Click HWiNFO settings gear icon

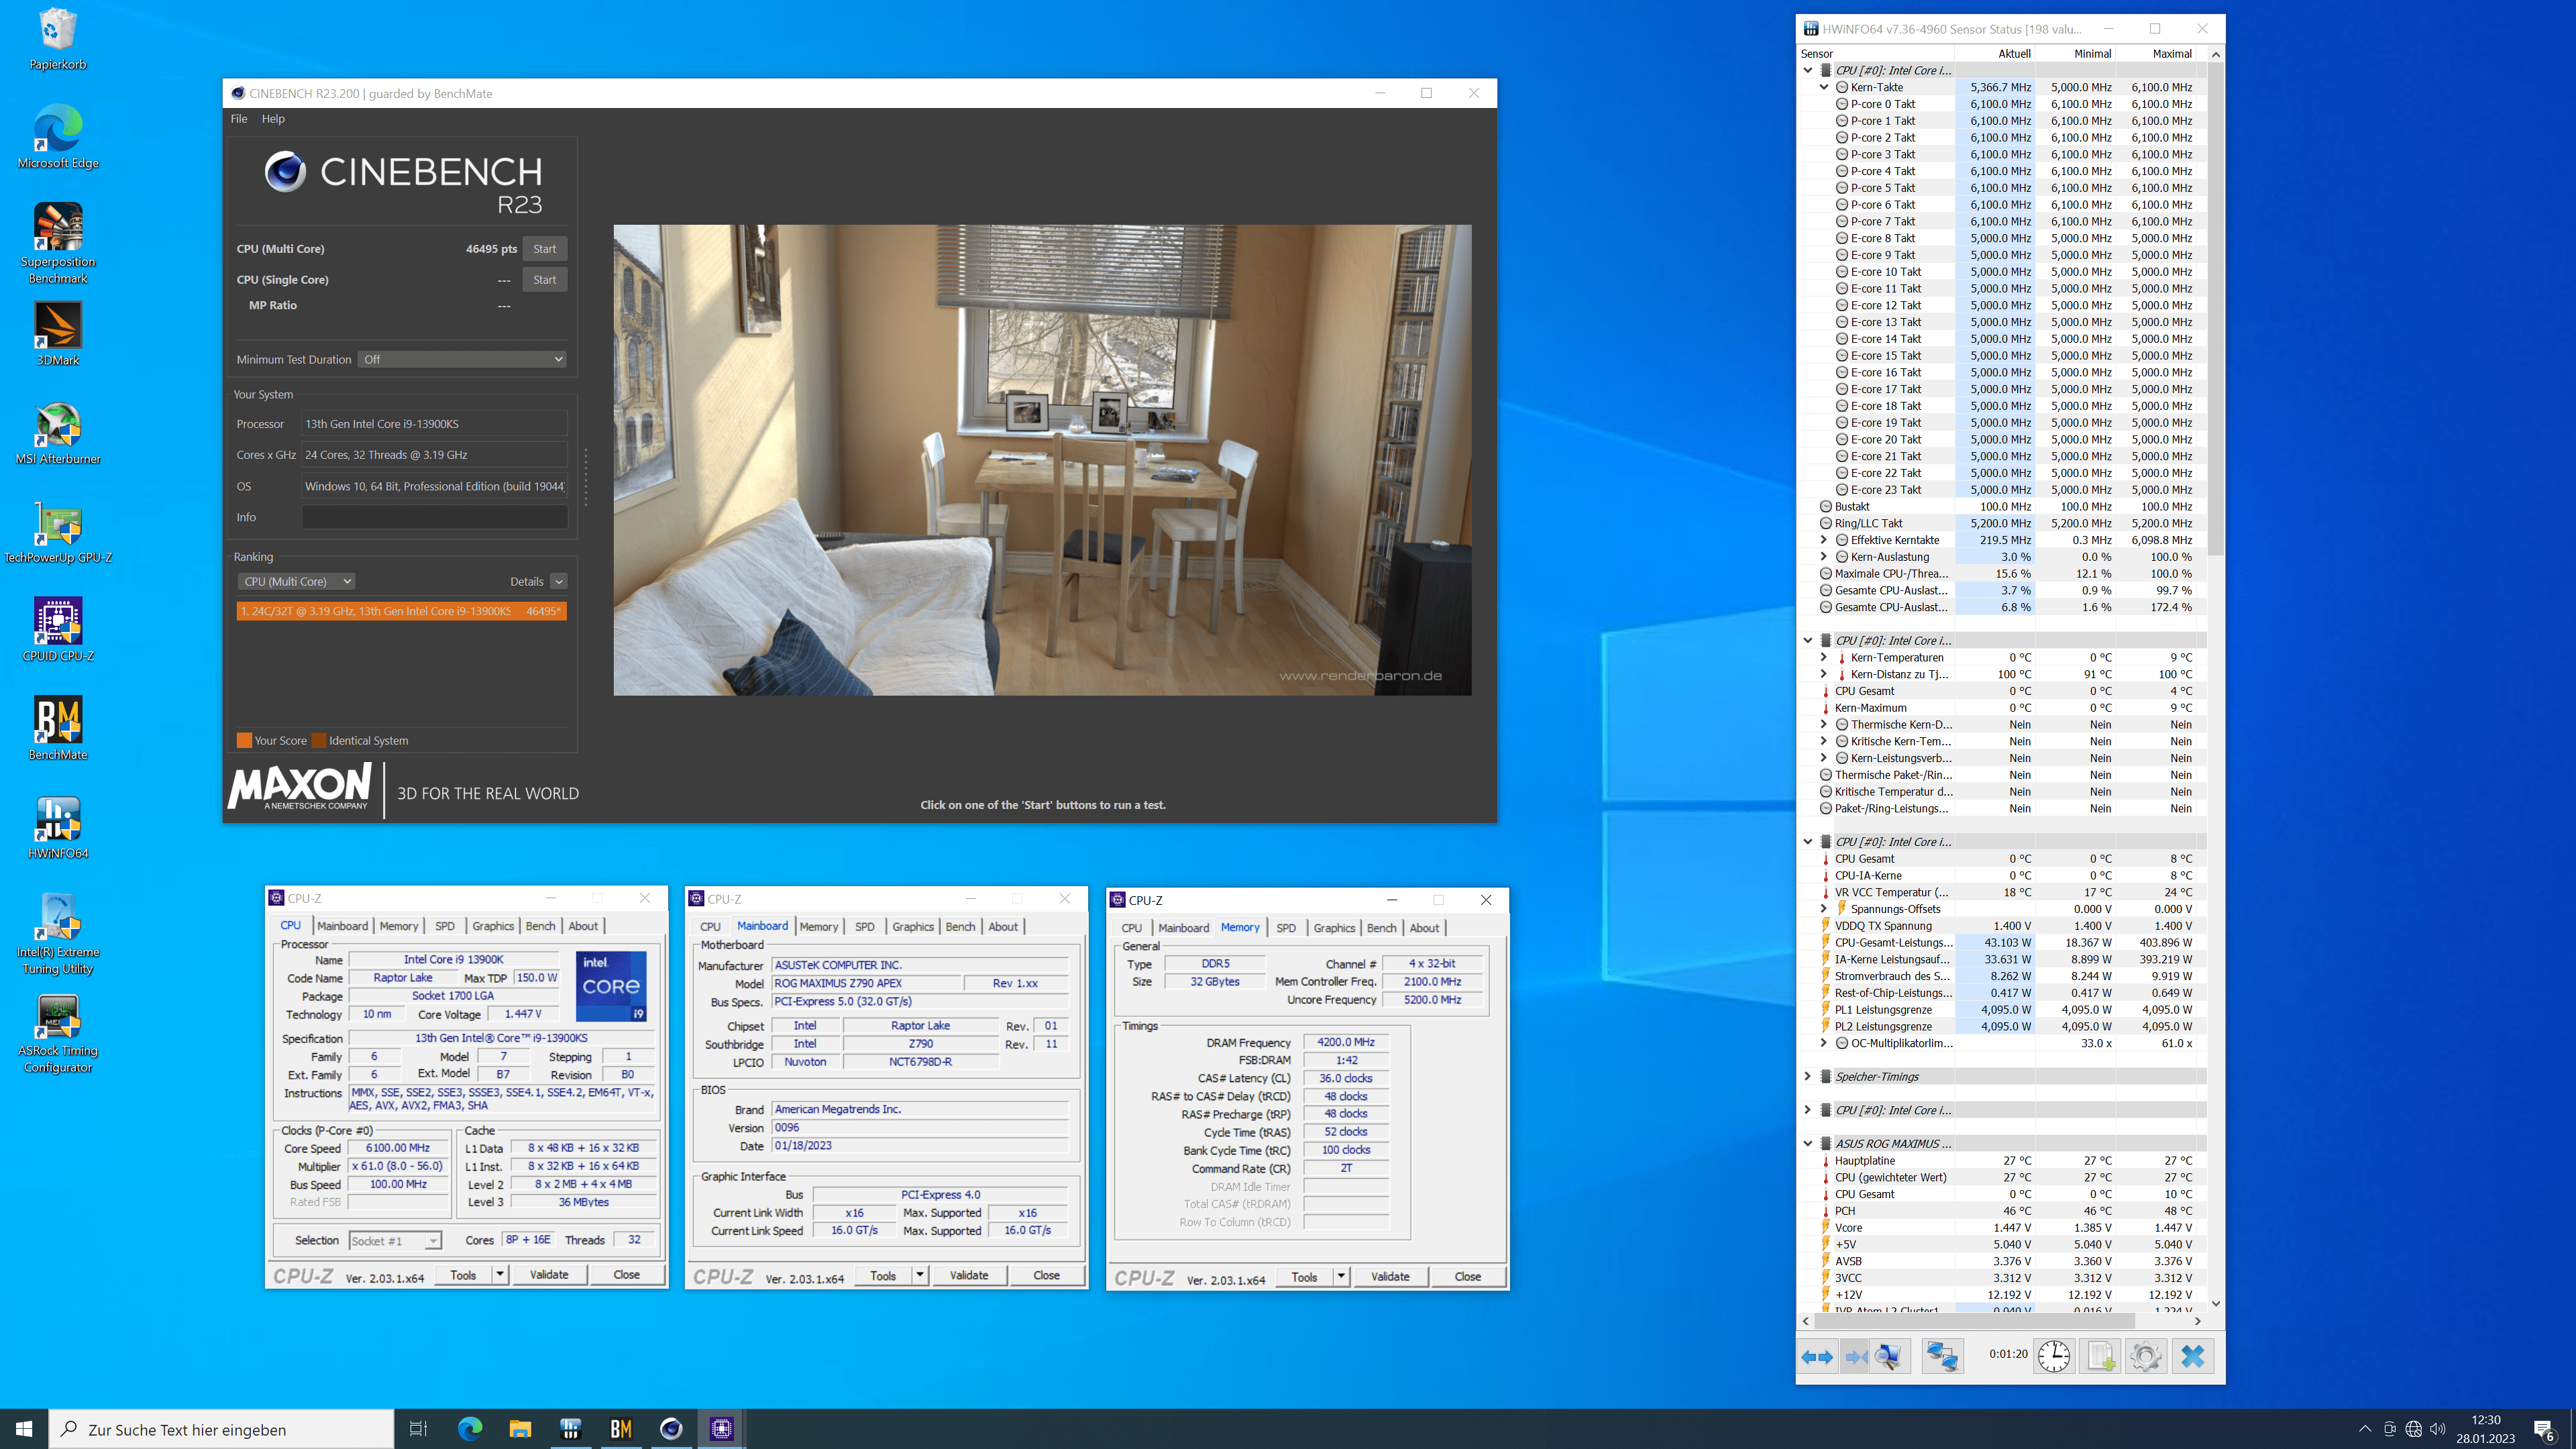pos(2145,1356)
